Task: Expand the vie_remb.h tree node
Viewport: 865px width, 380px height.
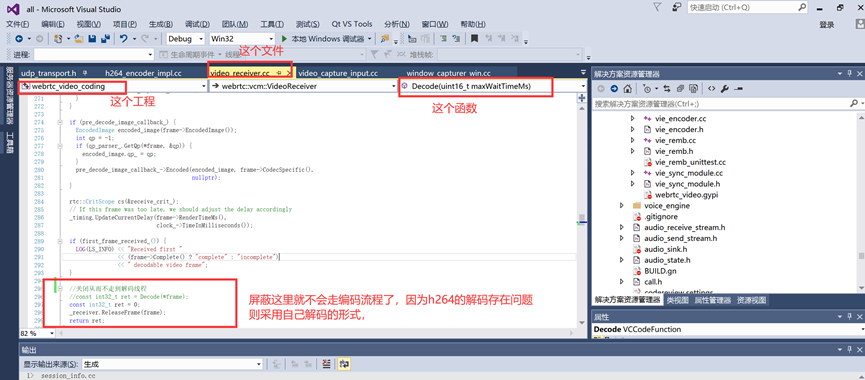Action: coord(633,151)
